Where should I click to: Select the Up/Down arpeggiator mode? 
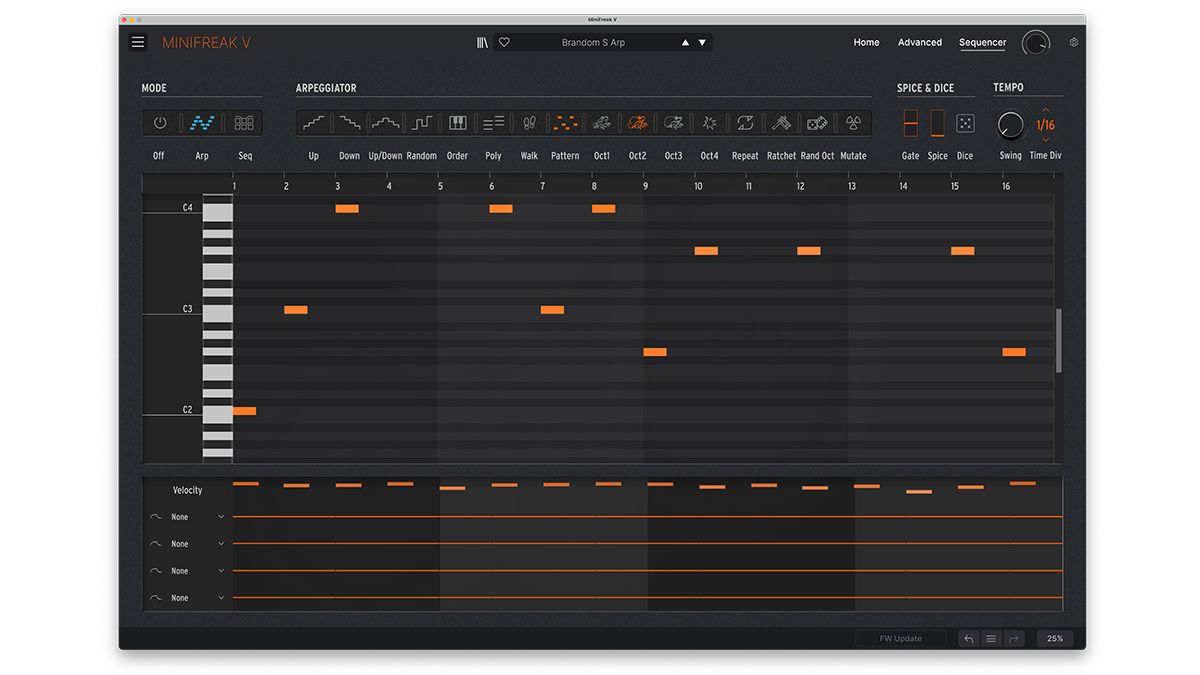[386, 123]
